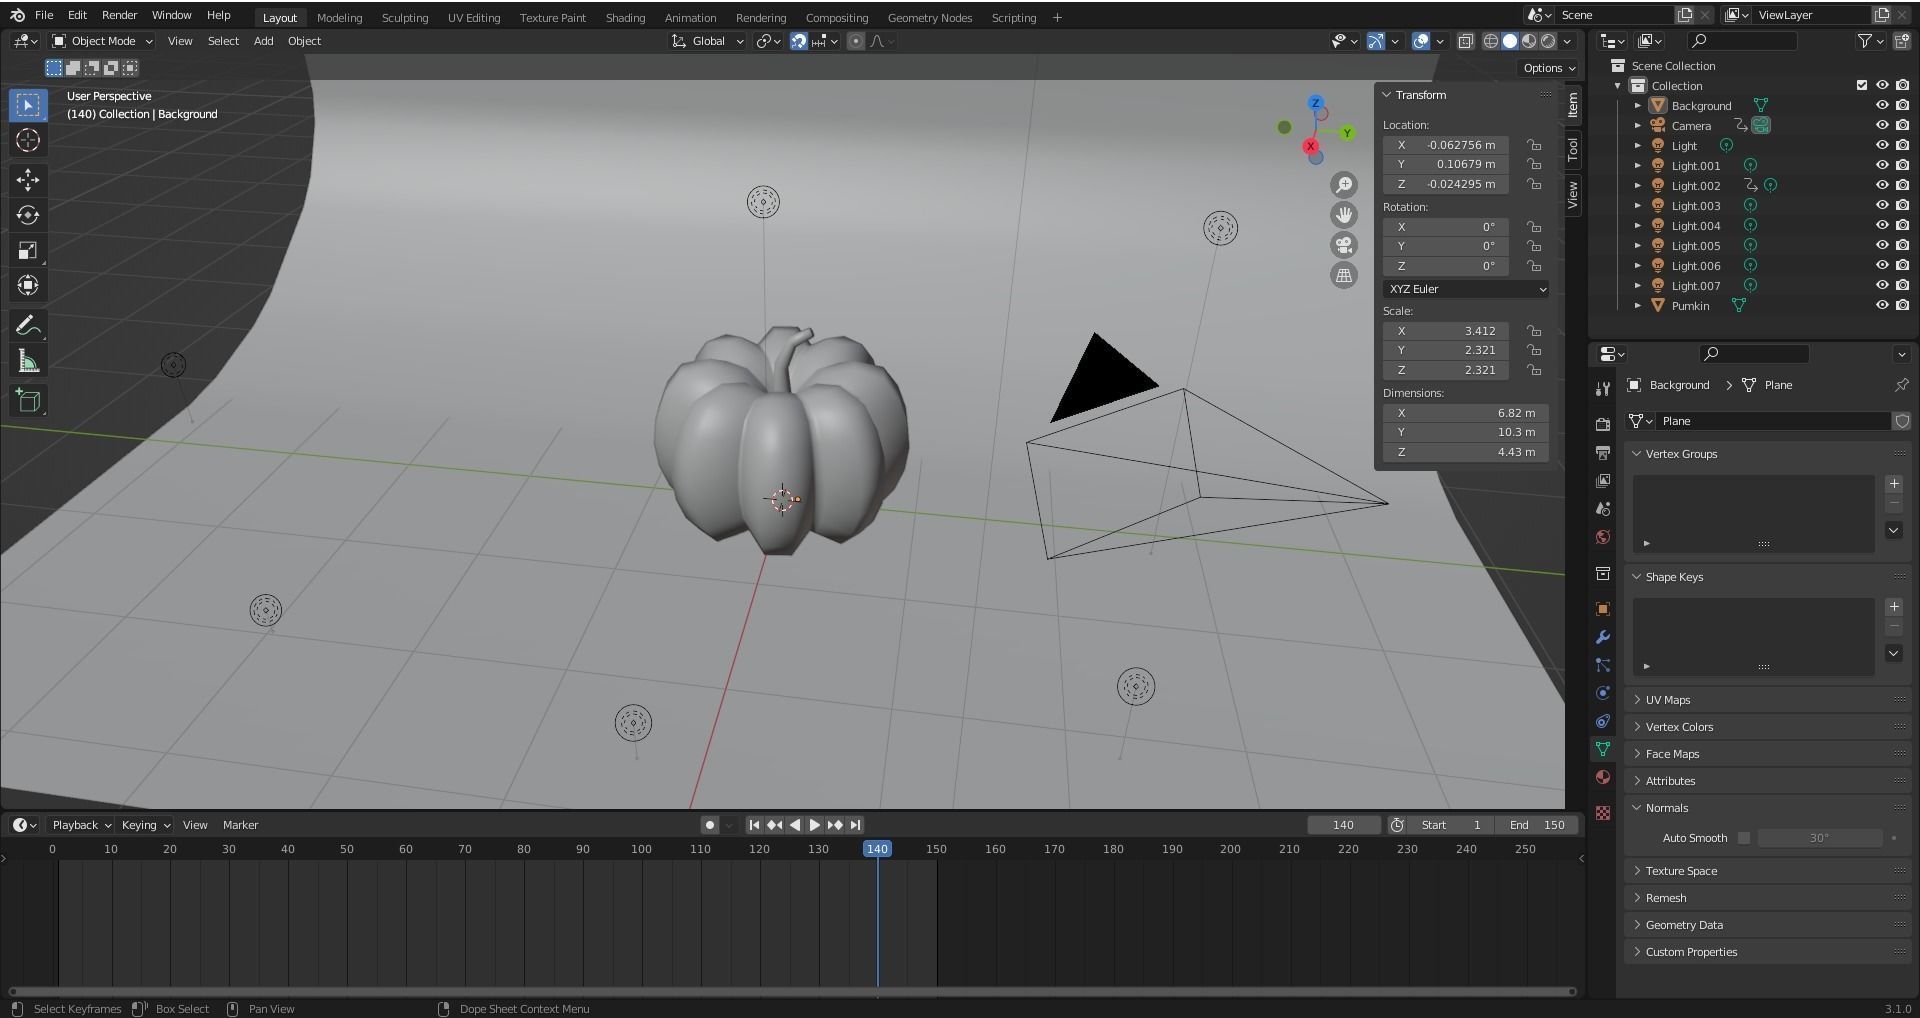Screen dimensions: 1920x1018
Task: Activate the Select Box tool
Action: [x=28, y=105]
